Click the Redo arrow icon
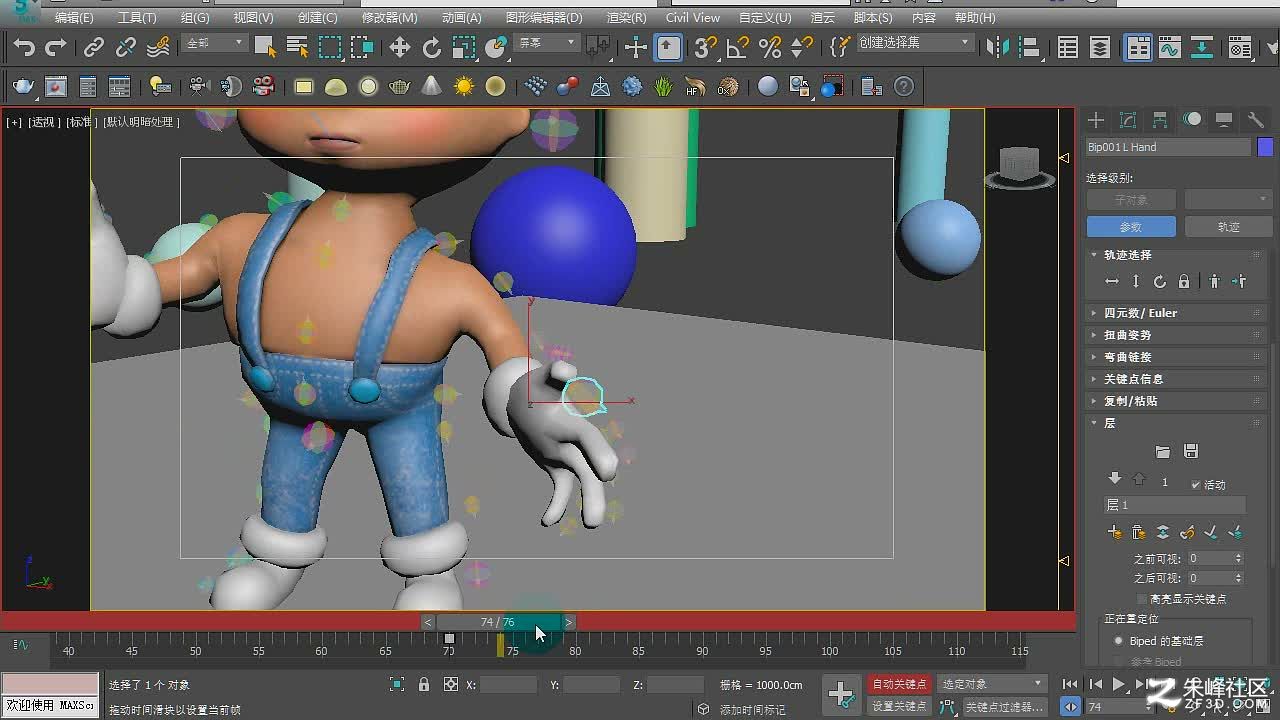The height and width of the screenshot is (720, 1280). 56,47
